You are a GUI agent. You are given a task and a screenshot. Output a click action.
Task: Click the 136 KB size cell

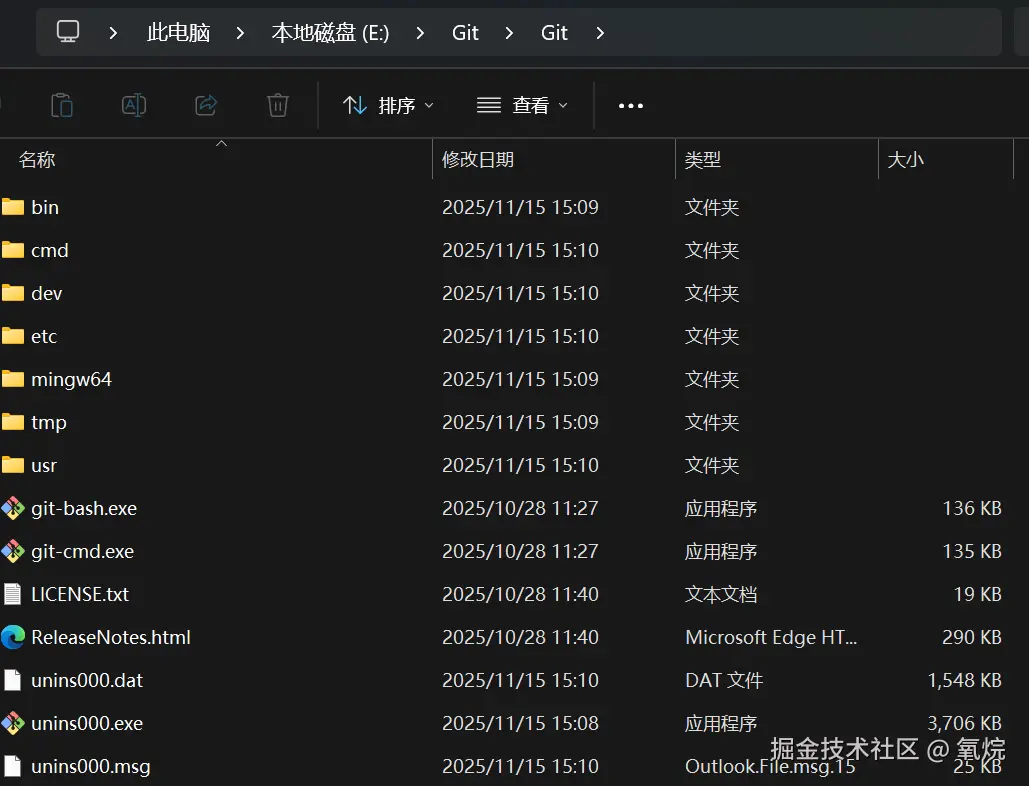972,508
